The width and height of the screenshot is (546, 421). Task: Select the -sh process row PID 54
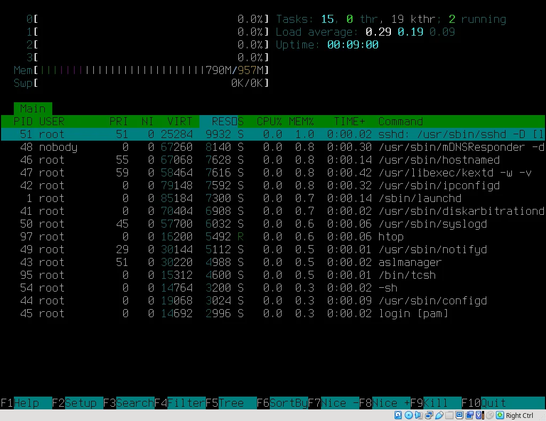(x=273, y=288)
